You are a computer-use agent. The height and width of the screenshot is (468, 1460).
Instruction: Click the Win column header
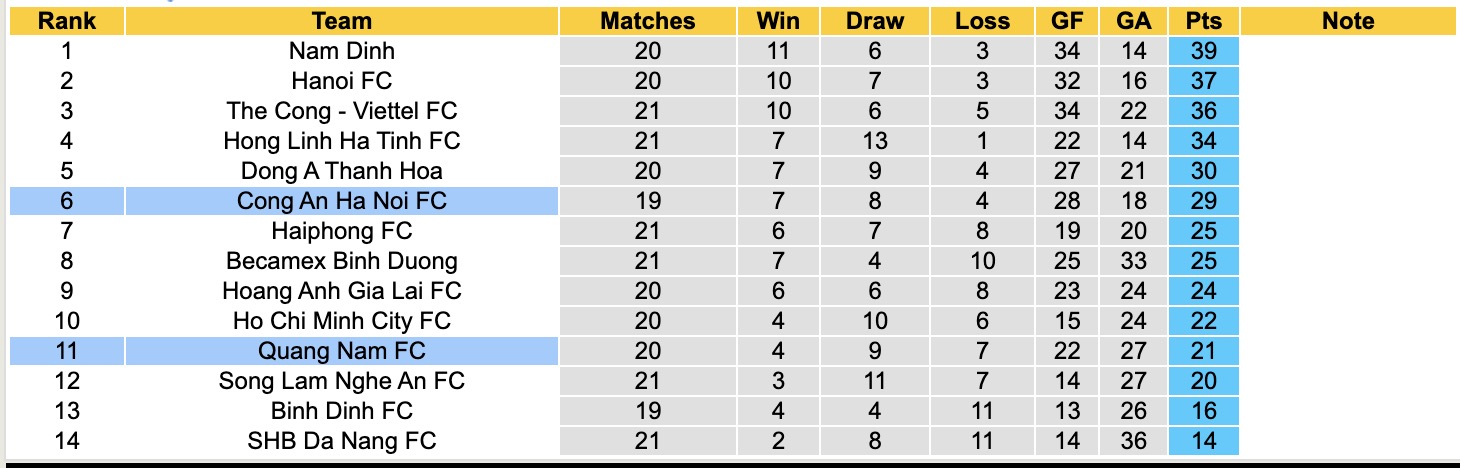(x=778, y=21)
